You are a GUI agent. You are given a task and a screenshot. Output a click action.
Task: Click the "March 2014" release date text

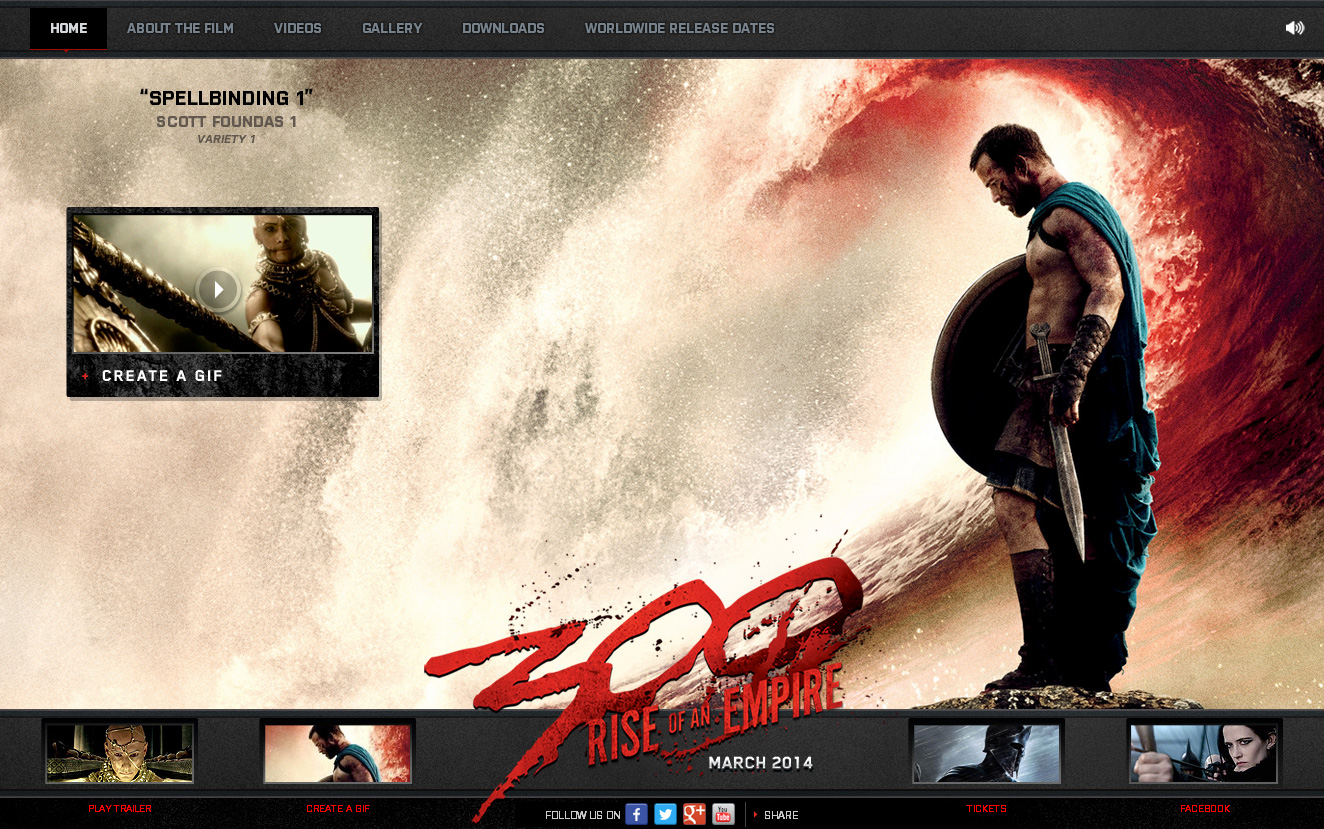coord(761,763)
